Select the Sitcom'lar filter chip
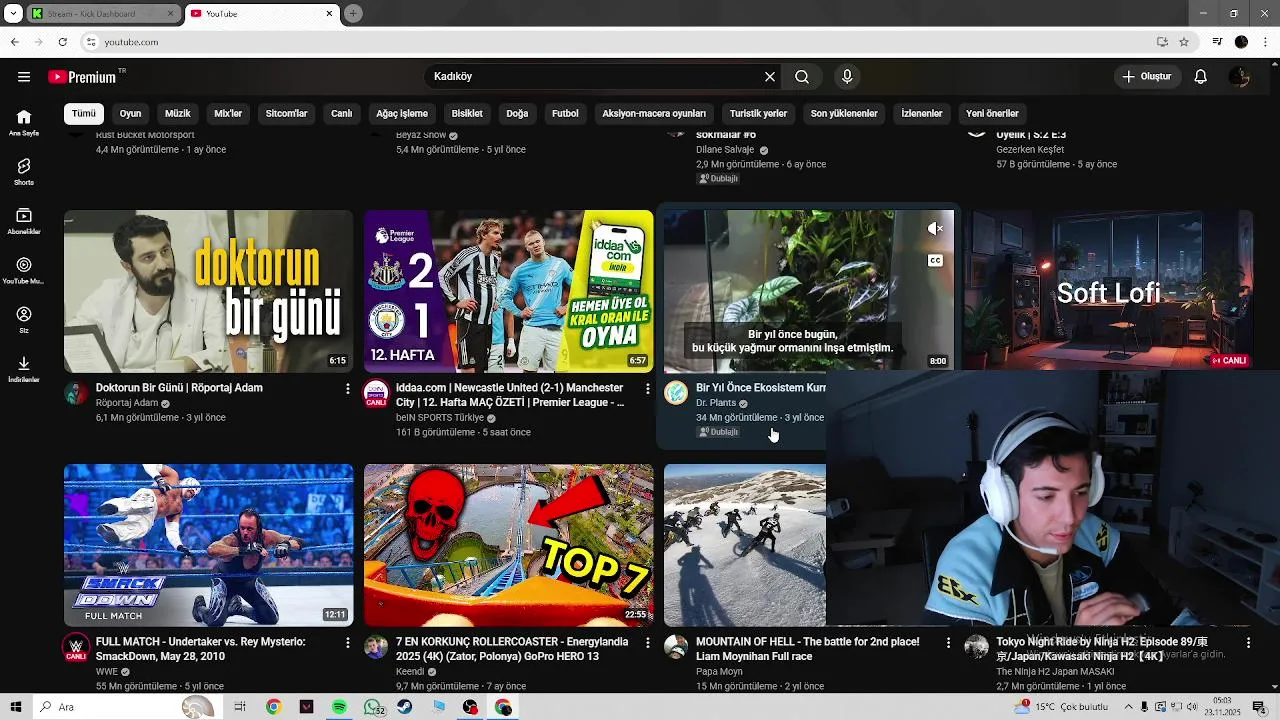 pos(286,114)
